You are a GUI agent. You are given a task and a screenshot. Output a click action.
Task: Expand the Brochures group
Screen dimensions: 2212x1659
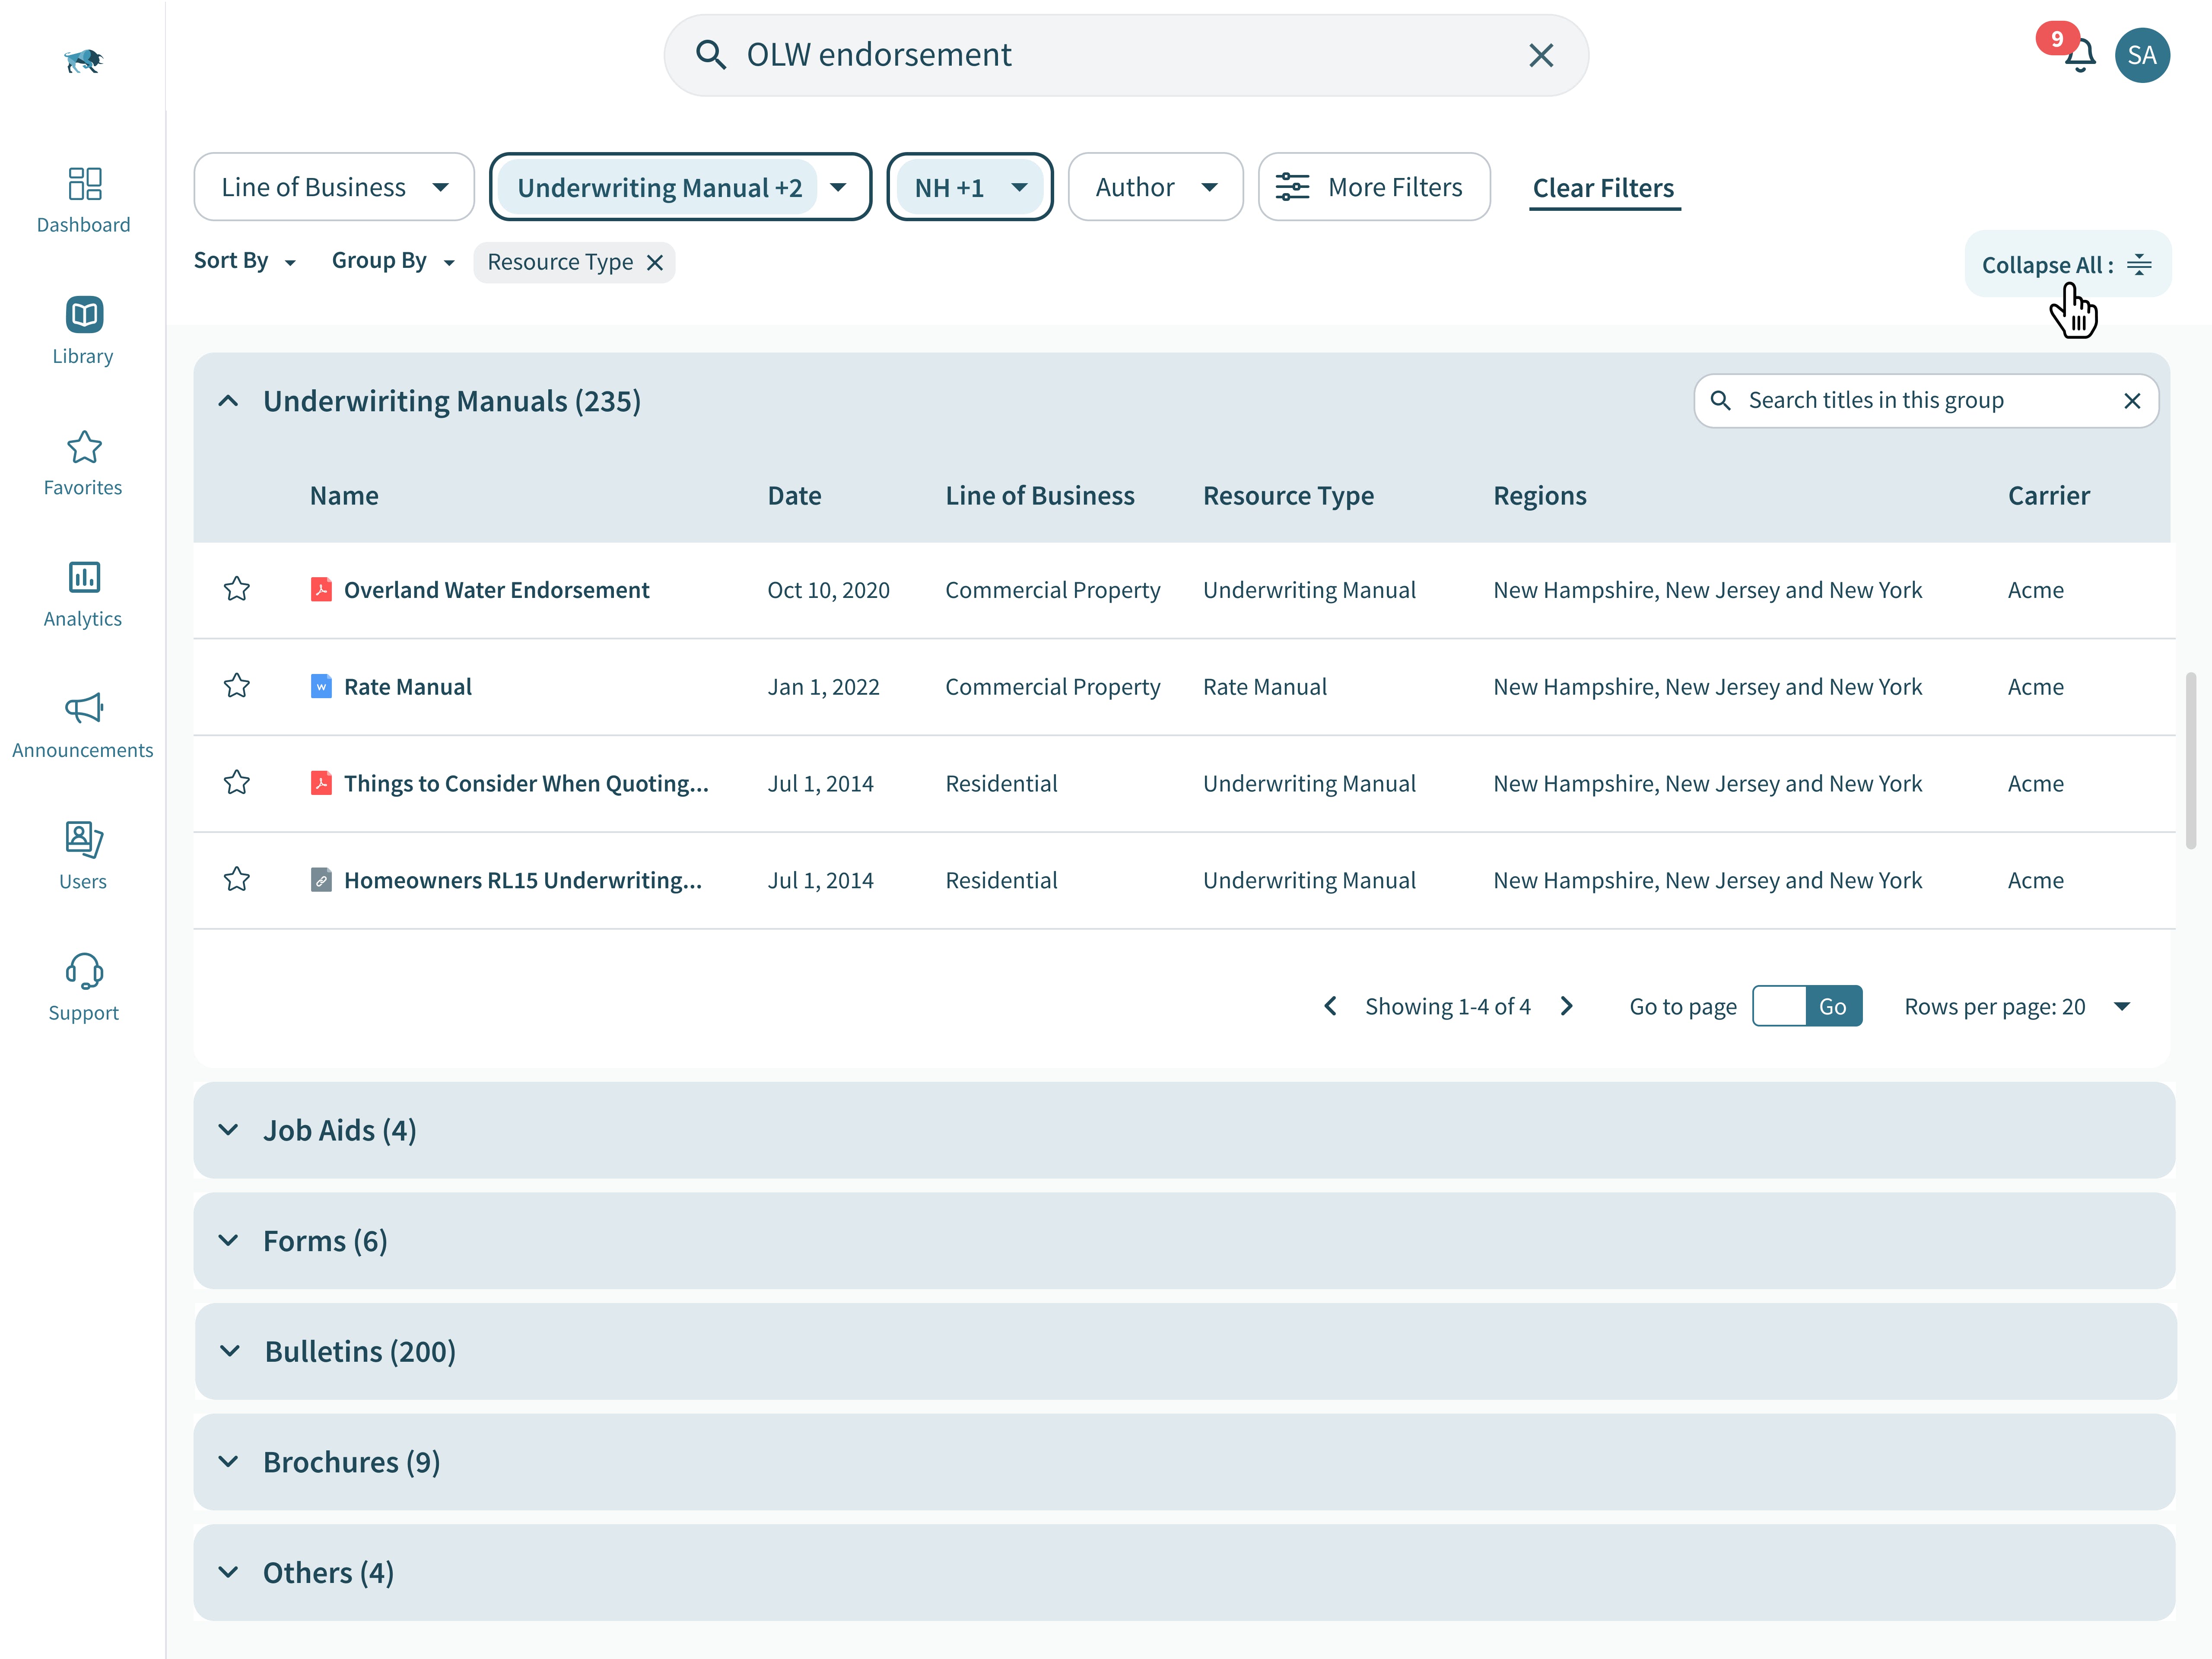[229, 1462]
